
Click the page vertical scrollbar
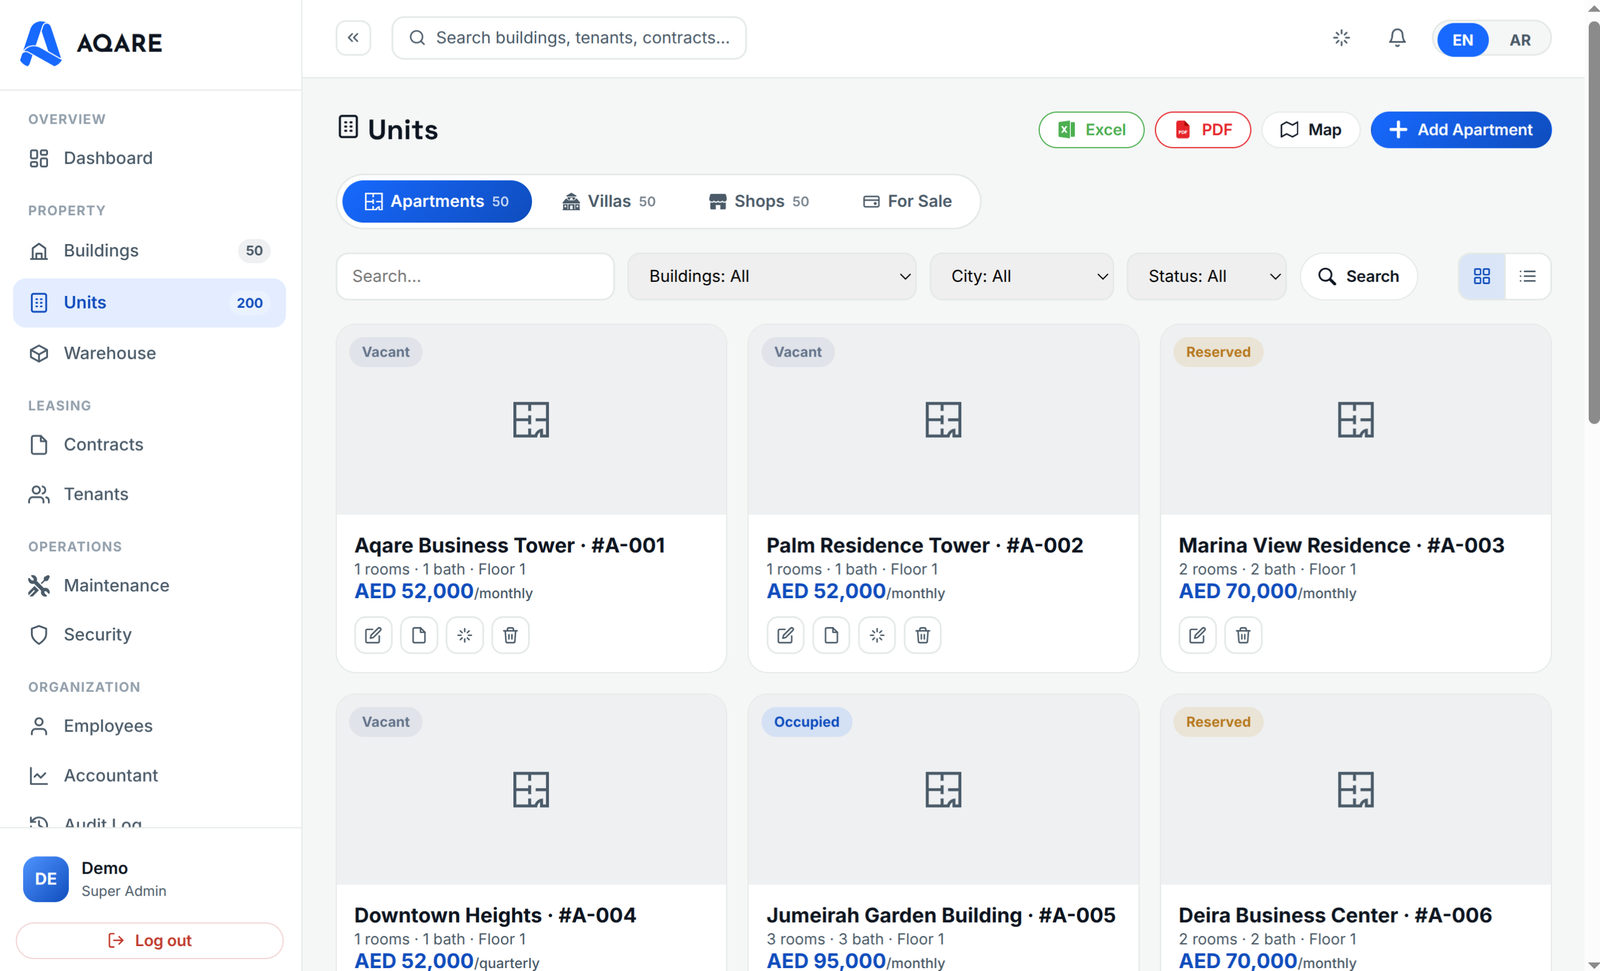pyautogui.click(x=1593, y=220)
